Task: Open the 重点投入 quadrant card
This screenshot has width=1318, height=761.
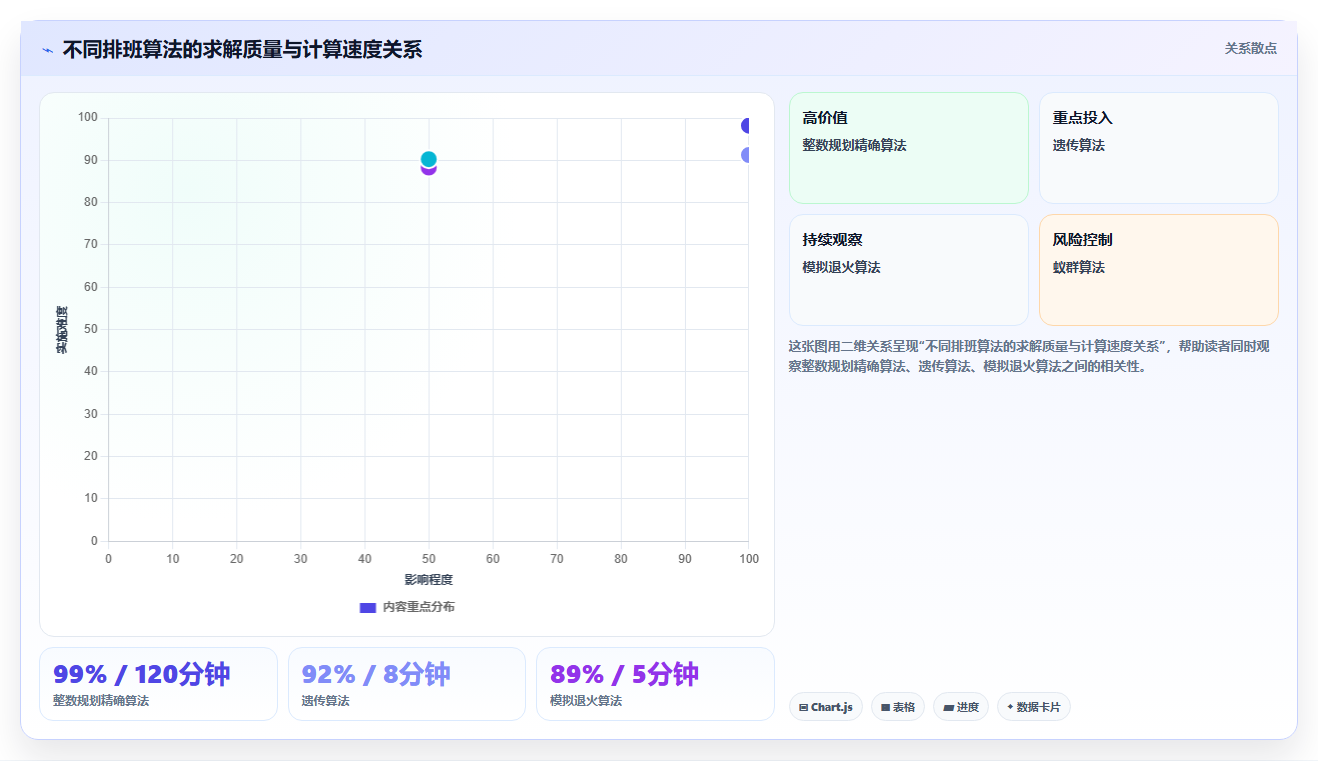Action: point(1159,148)
